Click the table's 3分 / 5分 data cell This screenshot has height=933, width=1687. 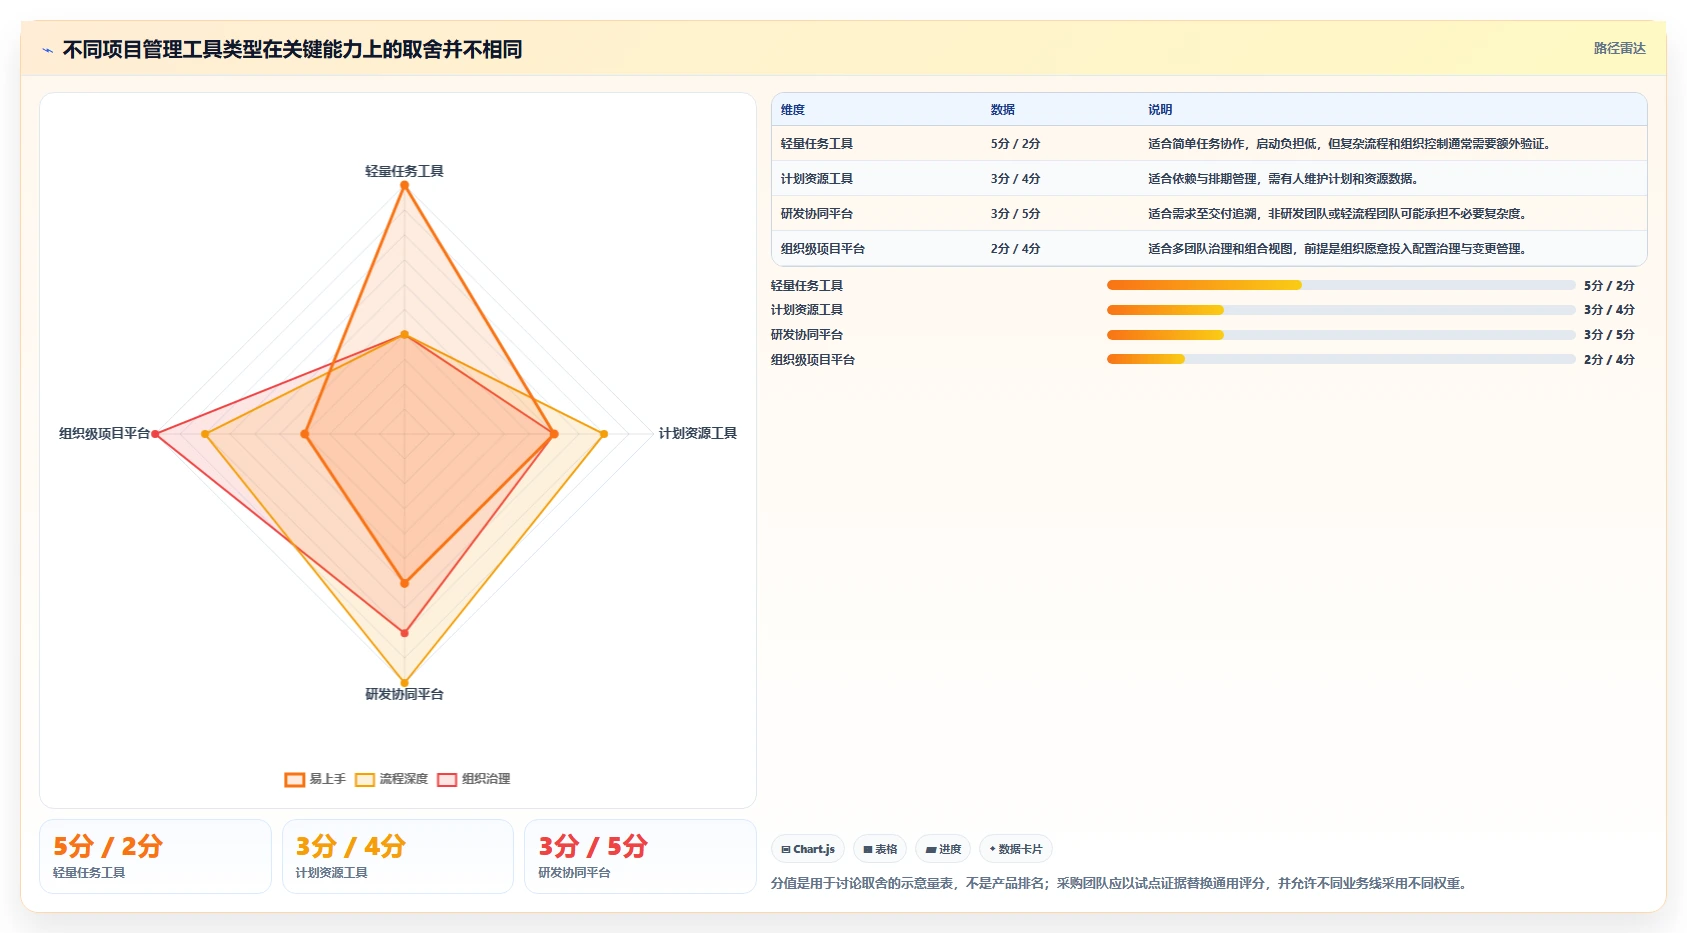click(x=1016, y=214)
